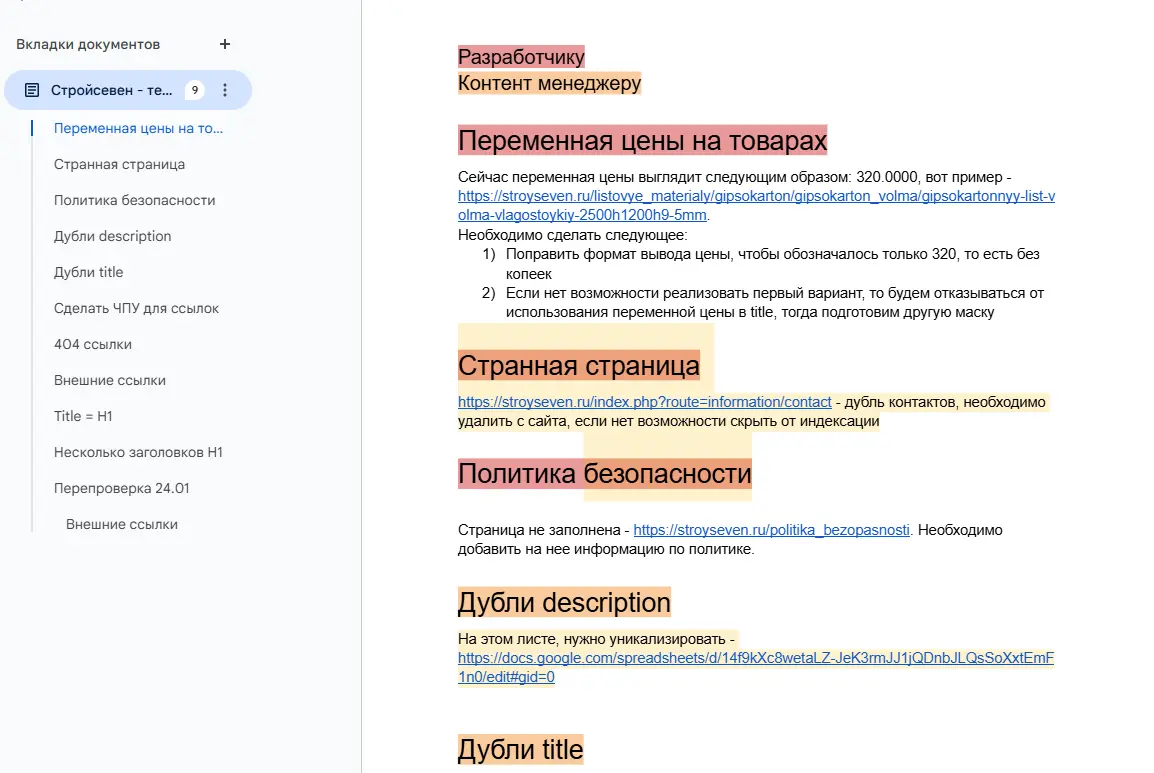Jump to Странная страница in outline
The height and width of the screenshot is (773, 1154).
(x=119, y=164)
